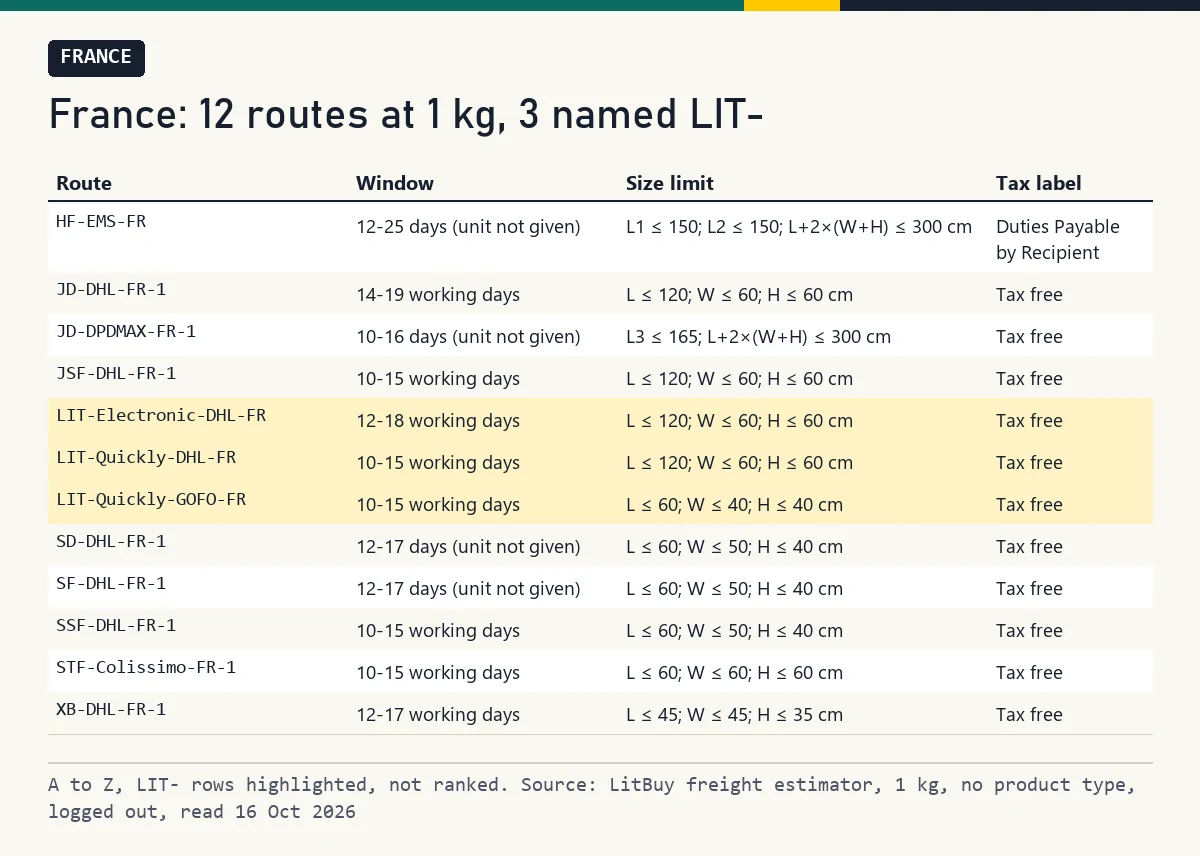Click the source footnote text
The image size is (1200, 856).
(592, 798)
